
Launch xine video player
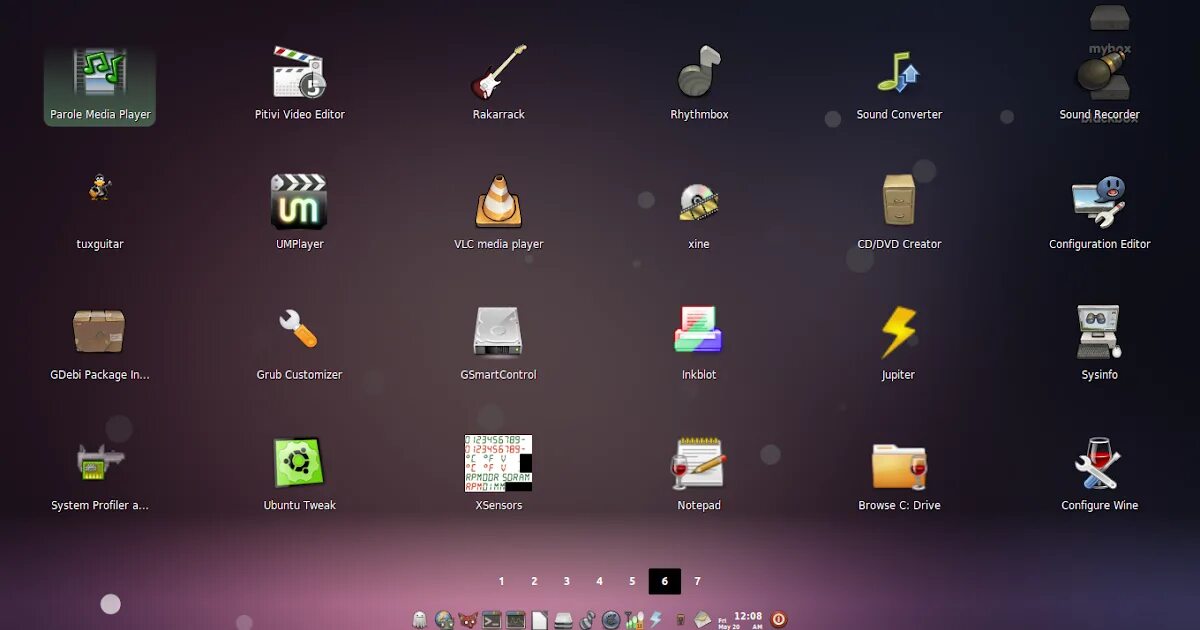(699, 214)
